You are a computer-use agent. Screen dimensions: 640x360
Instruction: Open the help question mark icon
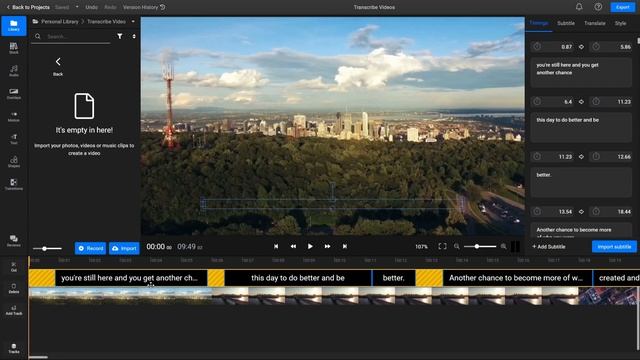(598, 7)
